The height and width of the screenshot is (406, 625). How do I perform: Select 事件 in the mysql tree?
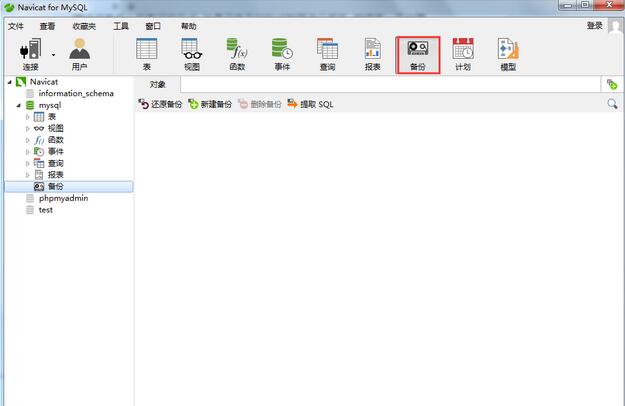[55, 151]
